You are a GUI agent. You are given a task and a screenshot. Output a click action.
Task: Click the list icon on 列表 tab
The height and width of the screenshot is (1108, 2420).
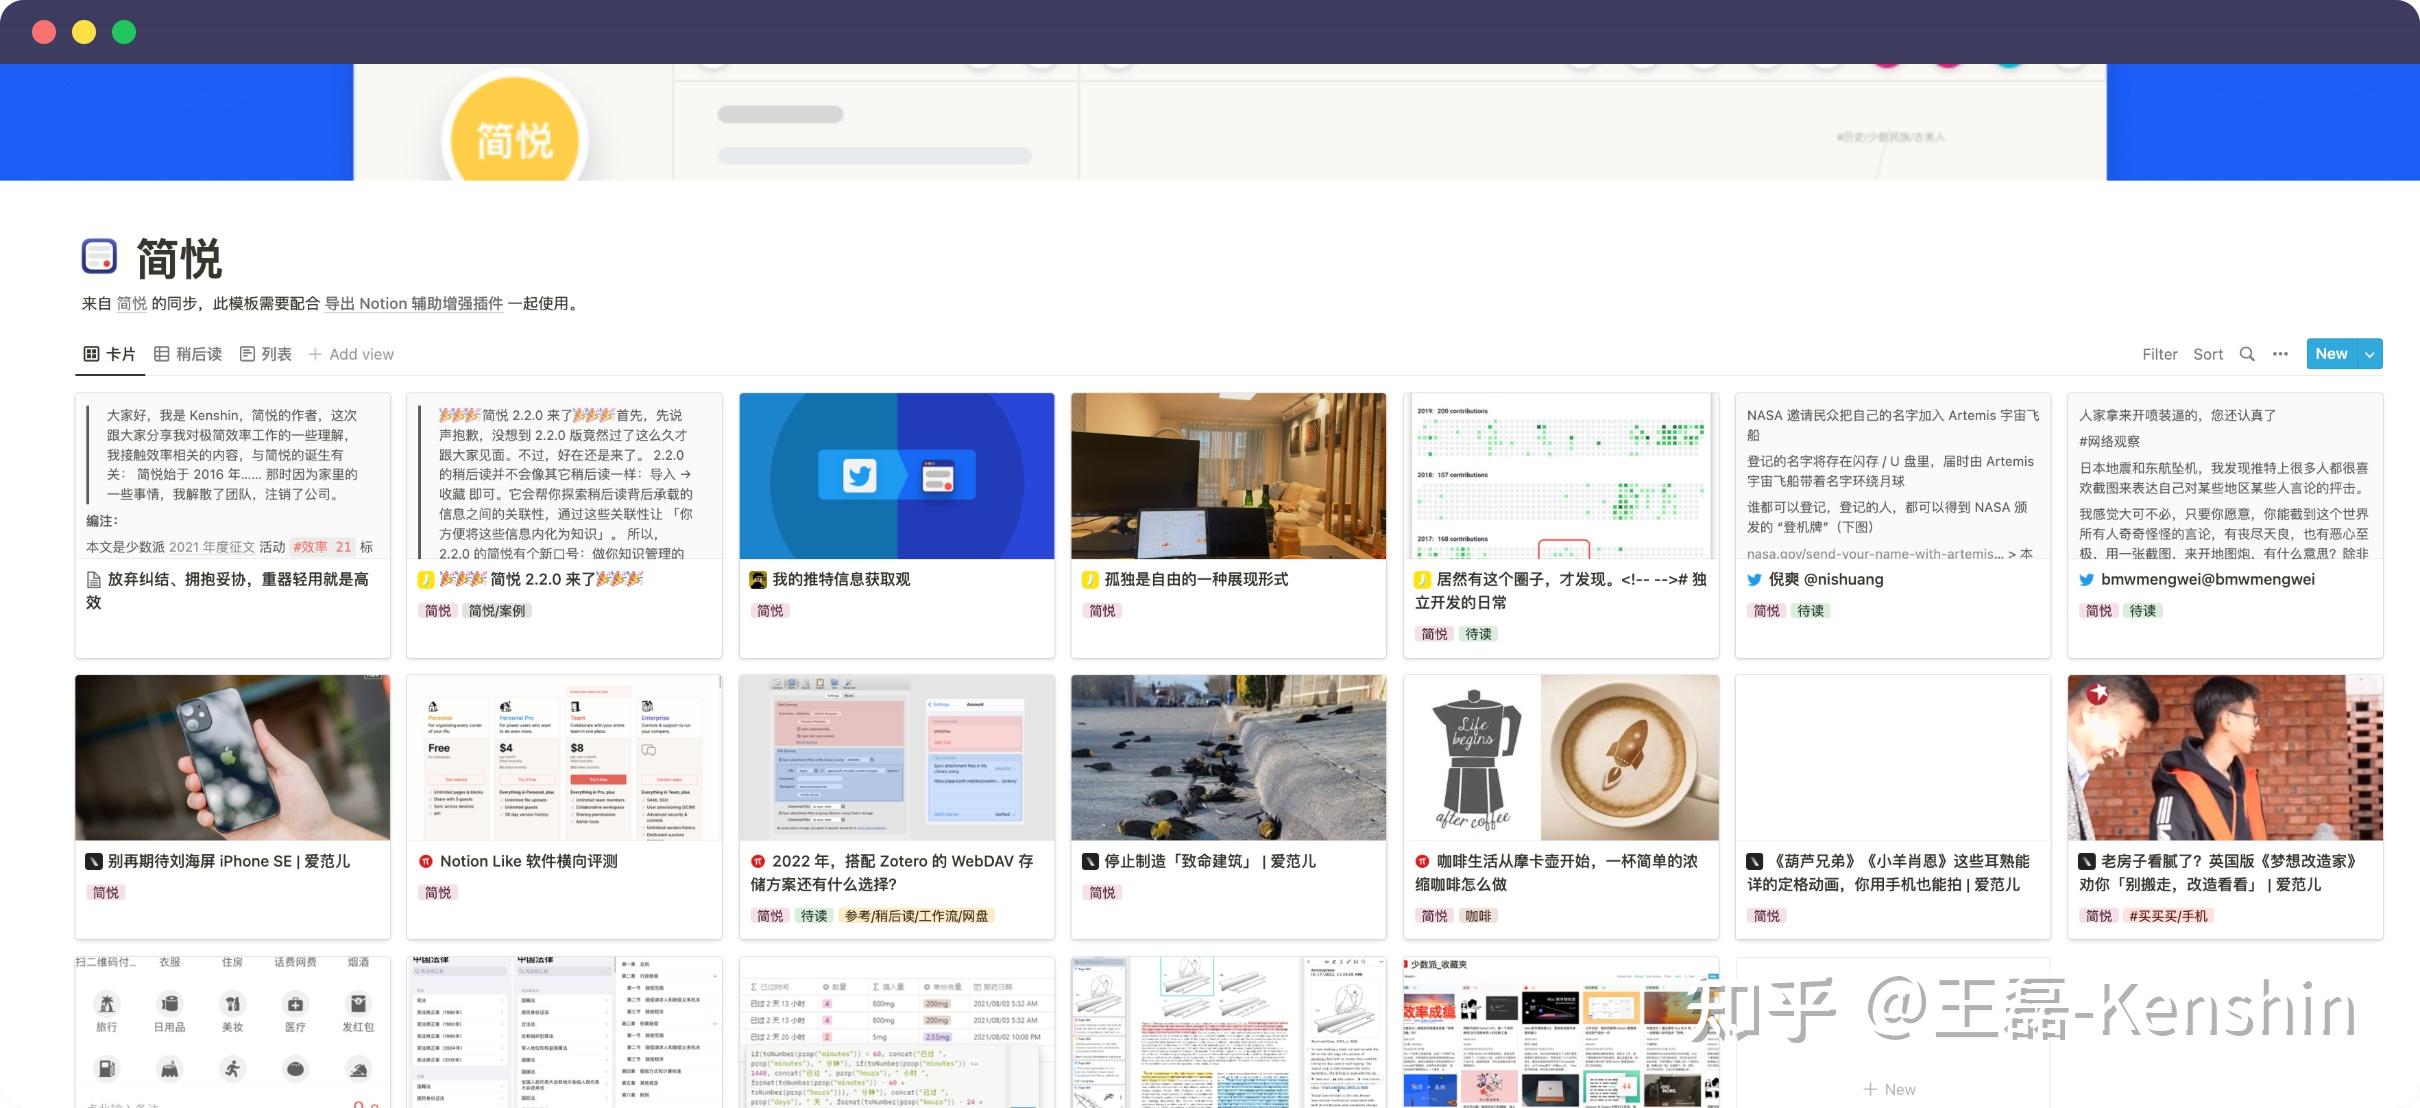pos(247,354)
